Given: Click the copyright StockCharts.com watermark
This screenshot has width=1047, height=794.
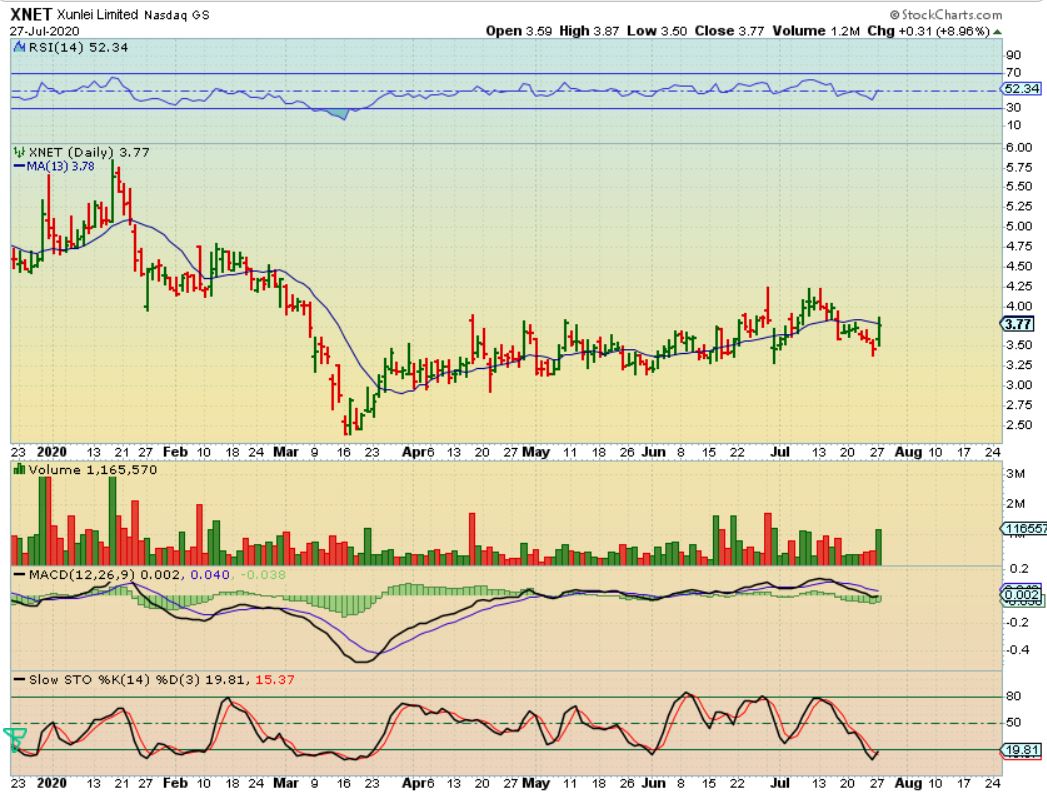Looking at the screenshot, I should (x=945, y=15).
